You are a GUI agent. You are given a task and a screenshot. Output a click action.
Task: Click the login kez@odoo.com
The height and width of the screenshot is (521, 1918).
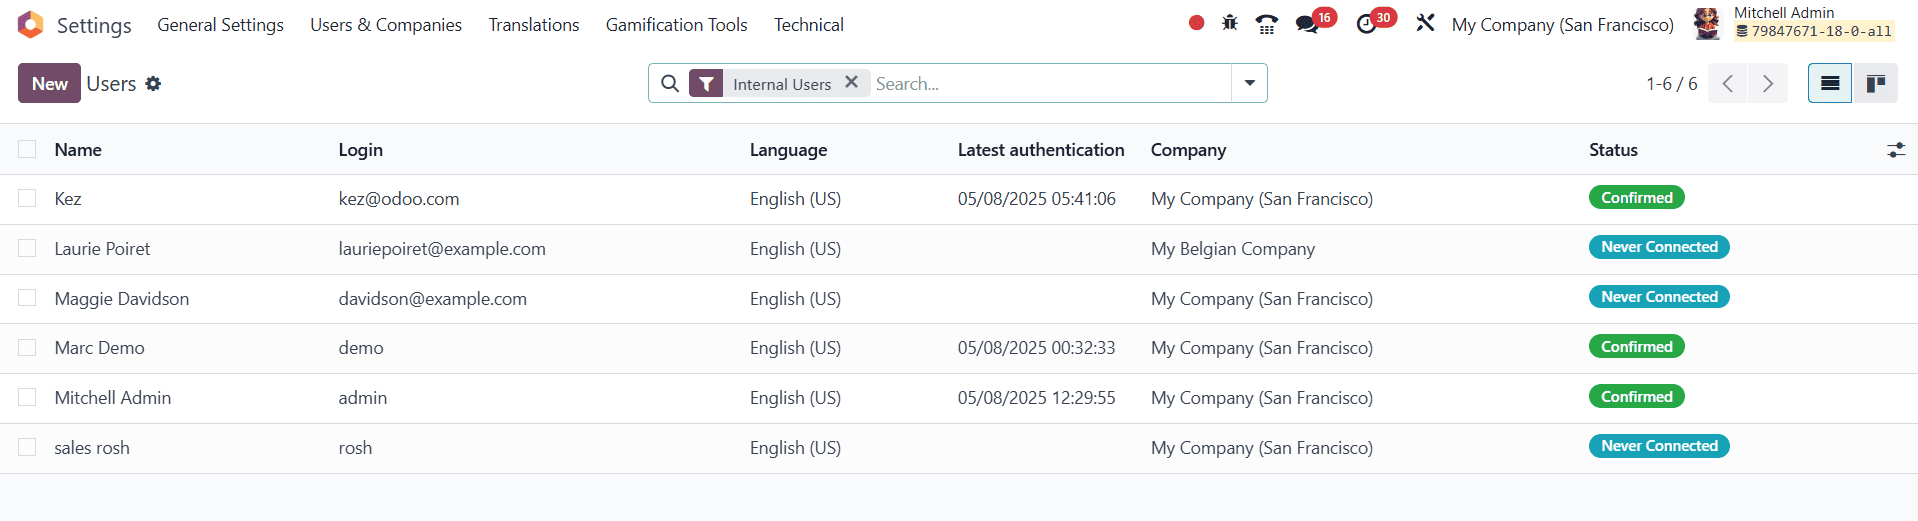tap(399, 198)
